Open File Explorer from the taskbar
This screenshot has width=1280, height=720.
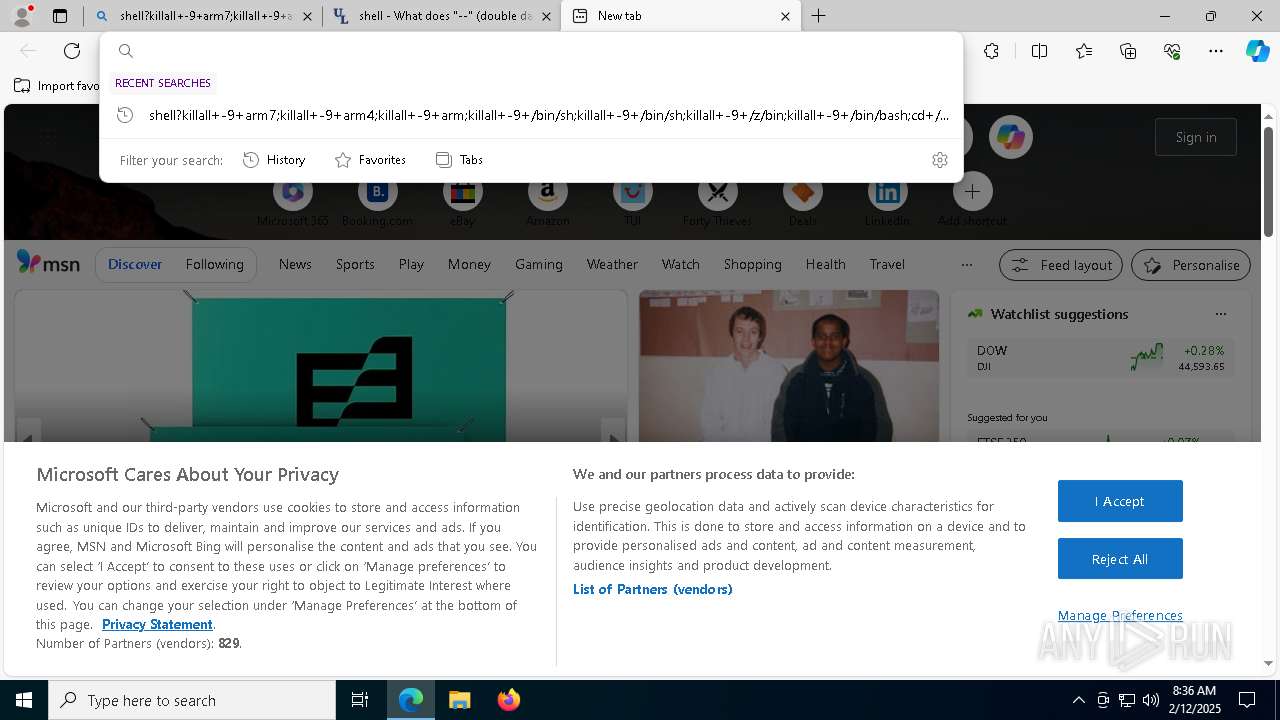point(459,700)
